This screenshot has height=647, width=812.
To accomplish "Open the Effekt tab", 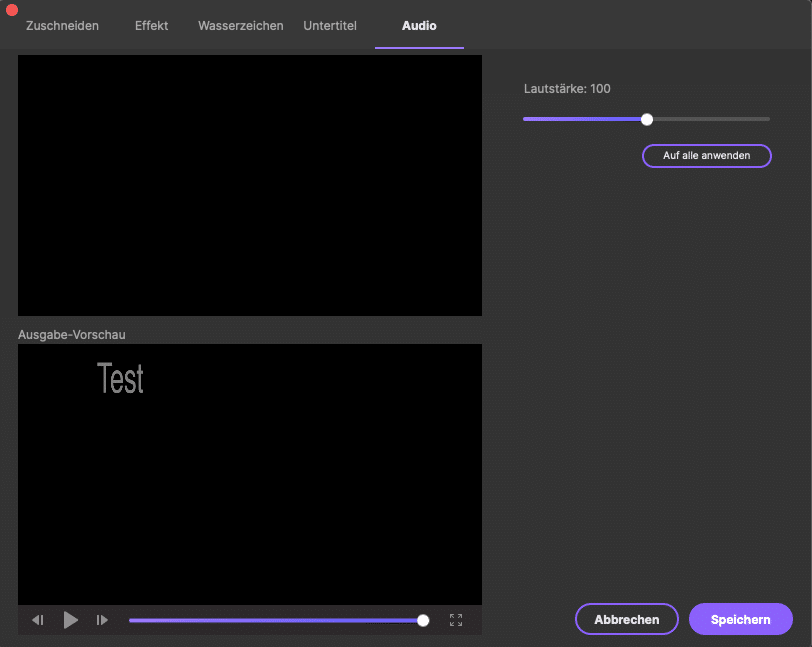I will 152,26.
